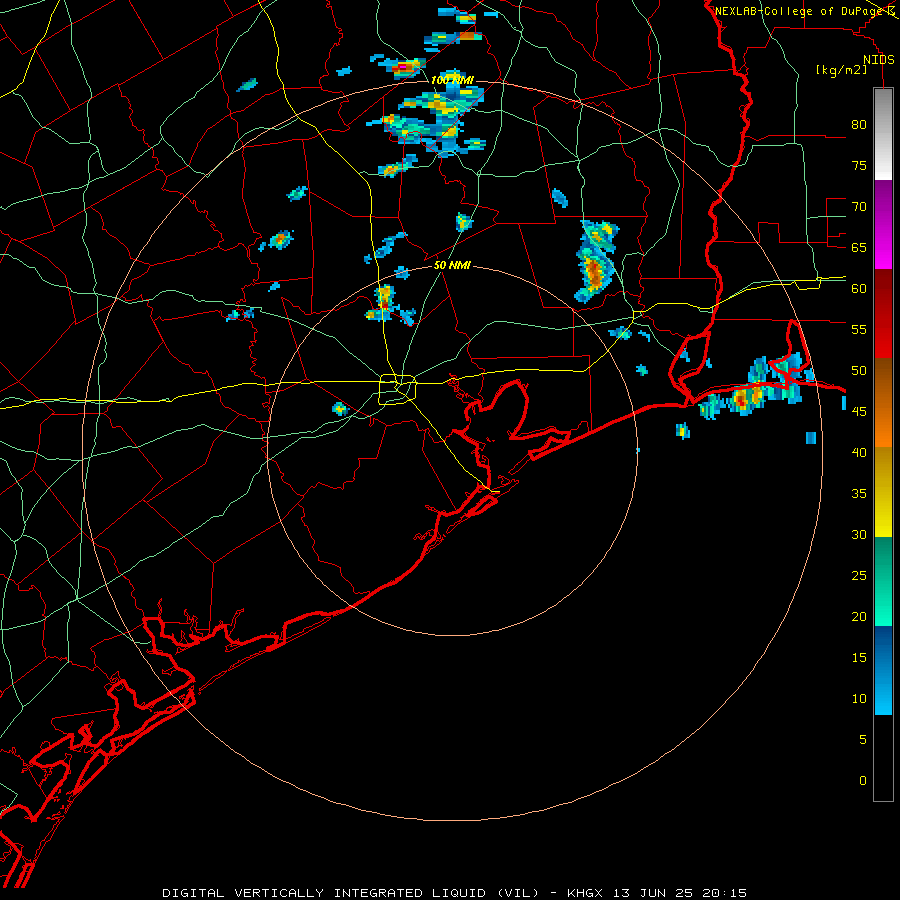Click the 75 value on color scale

(x=859, y=165)
